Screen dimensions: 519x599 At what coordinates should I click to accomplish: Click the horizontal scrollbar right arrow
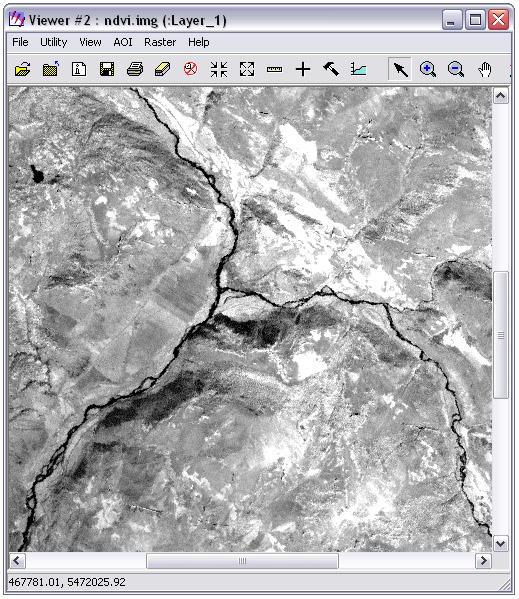tap(483, 560)
